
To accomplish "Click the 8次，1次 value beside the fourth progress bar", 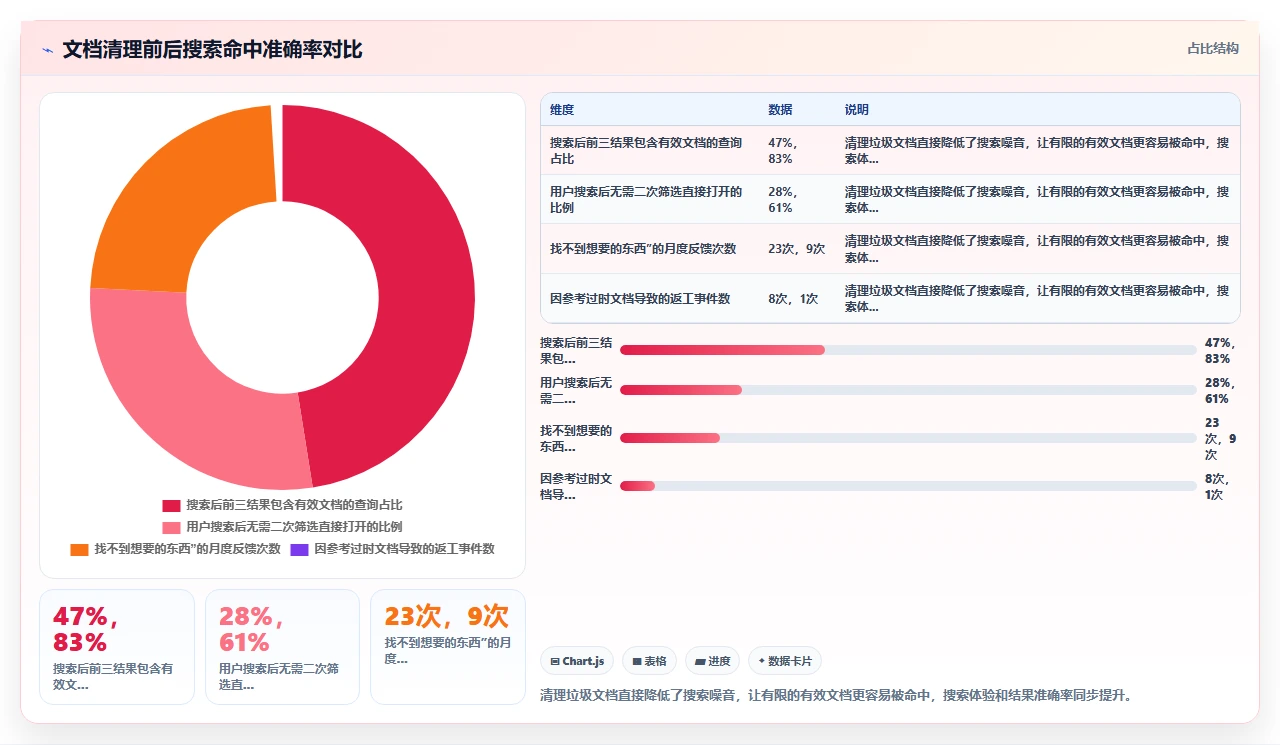I will pos(1218,486).
